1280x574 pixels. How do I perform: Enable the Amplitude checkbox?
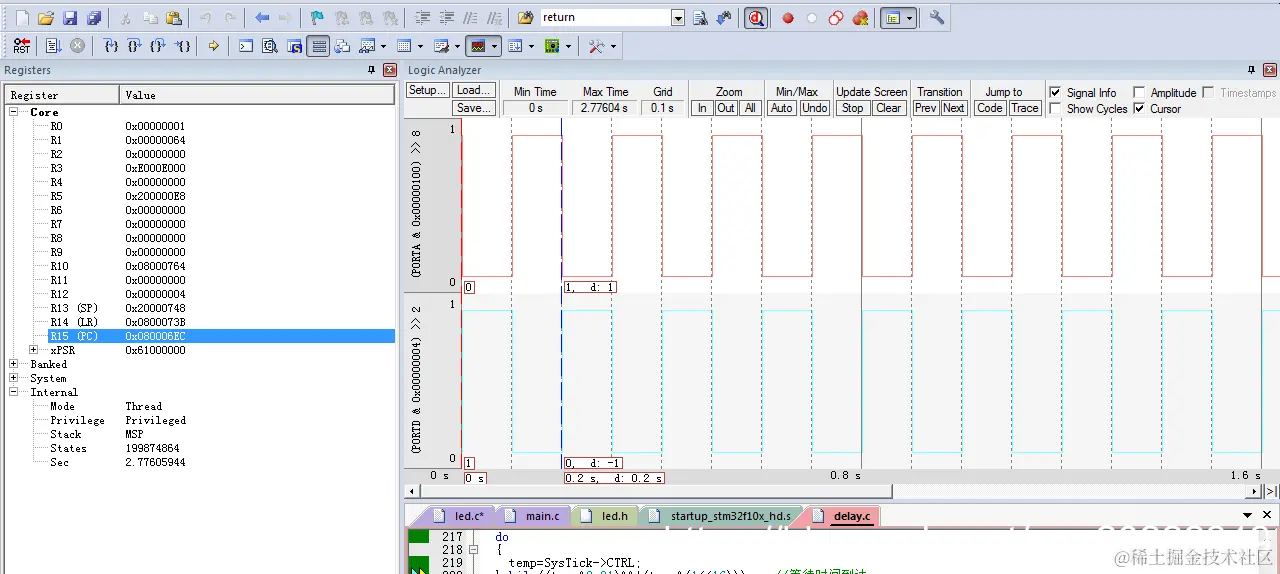1139,92
